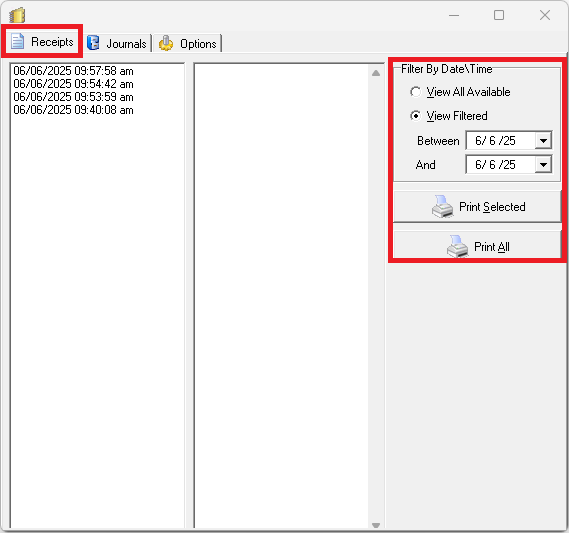Click the scroll down arrow in preview pane
This screenshot has height=533, width=569.
coord(376,525)
